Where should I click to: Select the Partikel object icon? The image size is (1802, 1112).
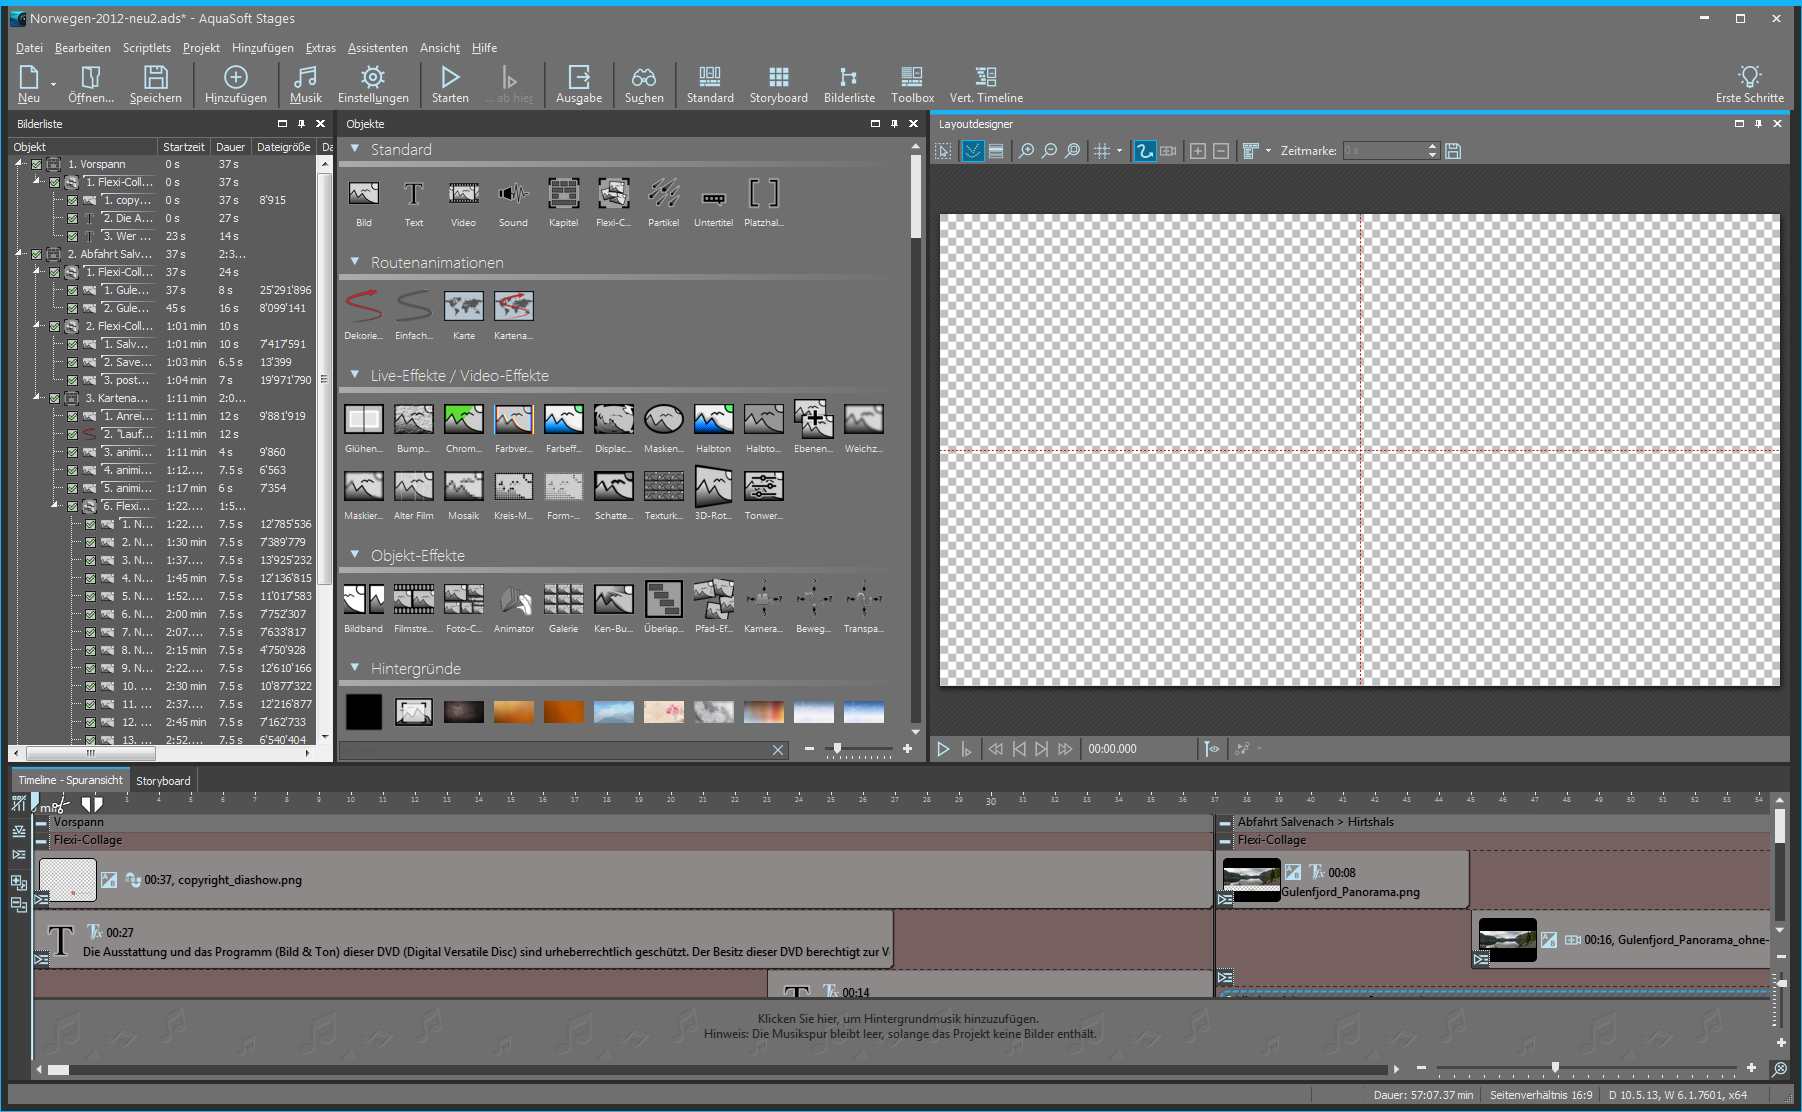click(663, 194)
